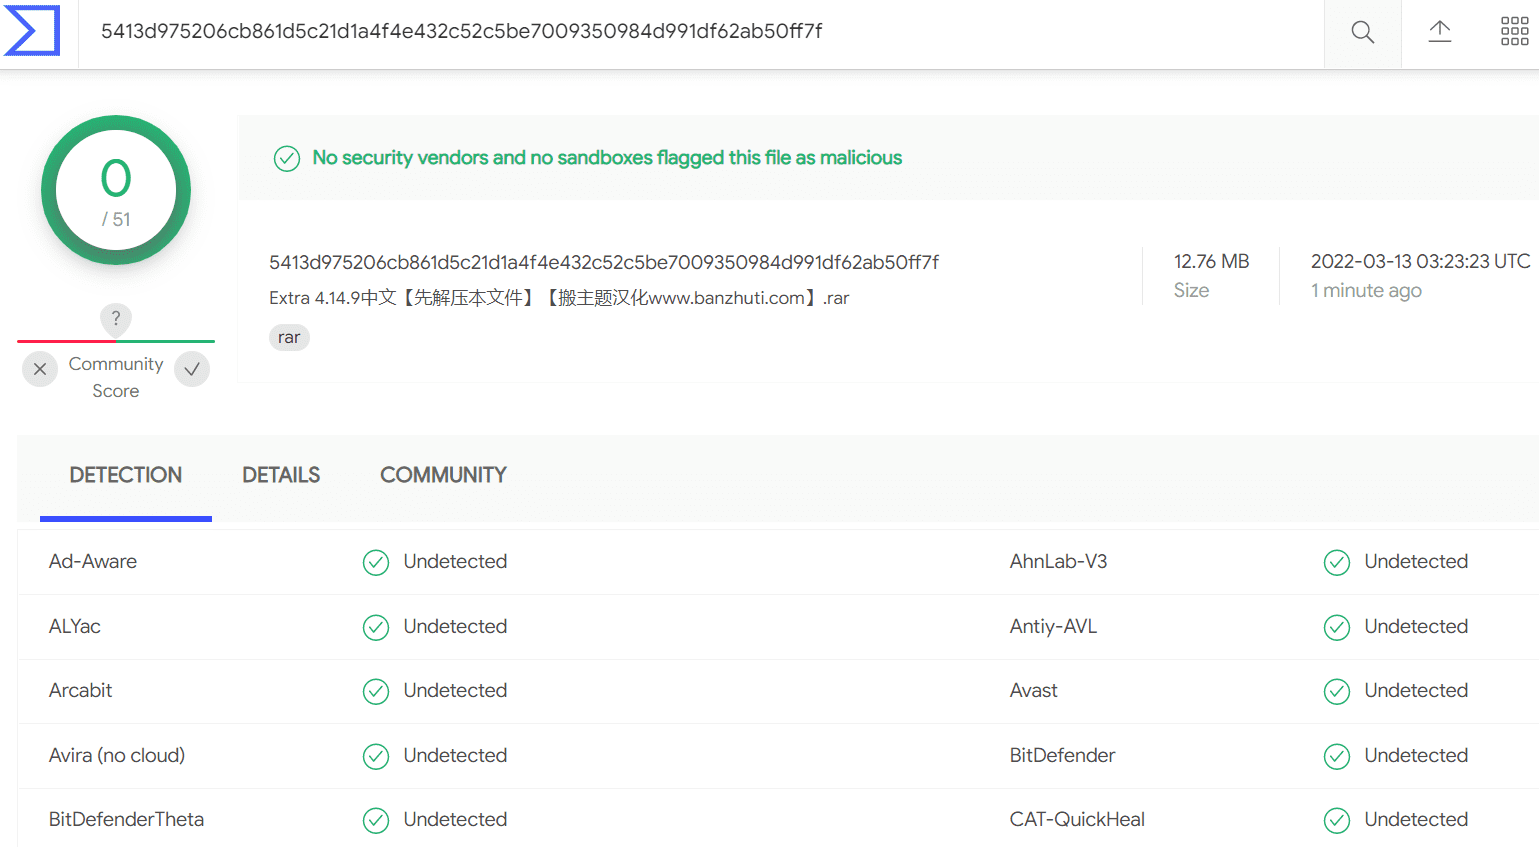Open the COMMUNITY tab
This screenshot has height=847, width=1539.
click(x=443, y=475)
